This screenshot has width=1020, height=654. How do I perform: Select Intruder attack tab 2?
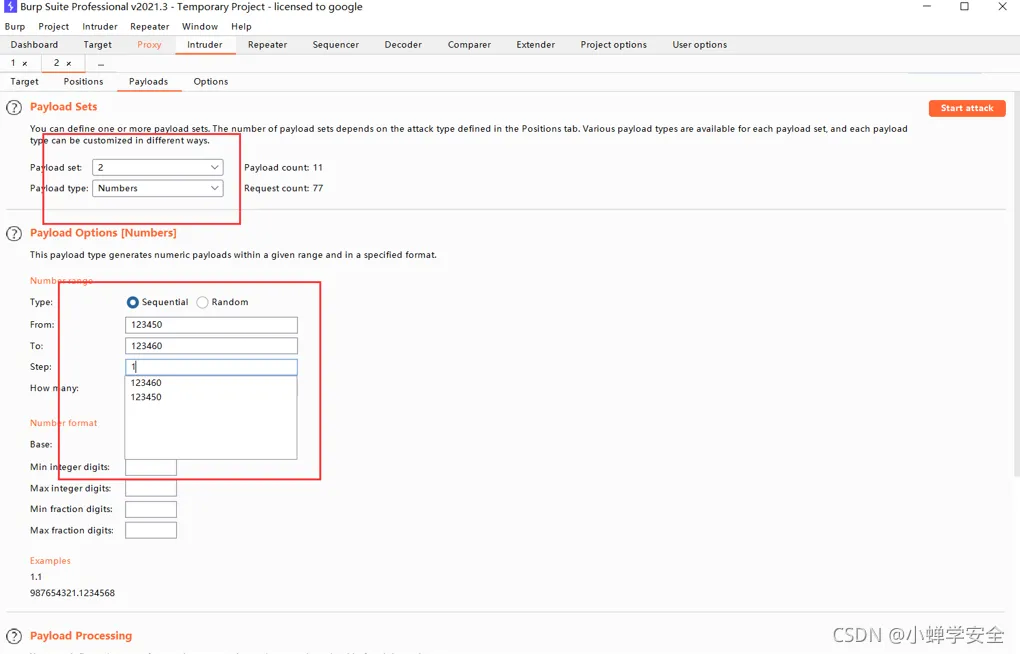[x=57, y=63]
